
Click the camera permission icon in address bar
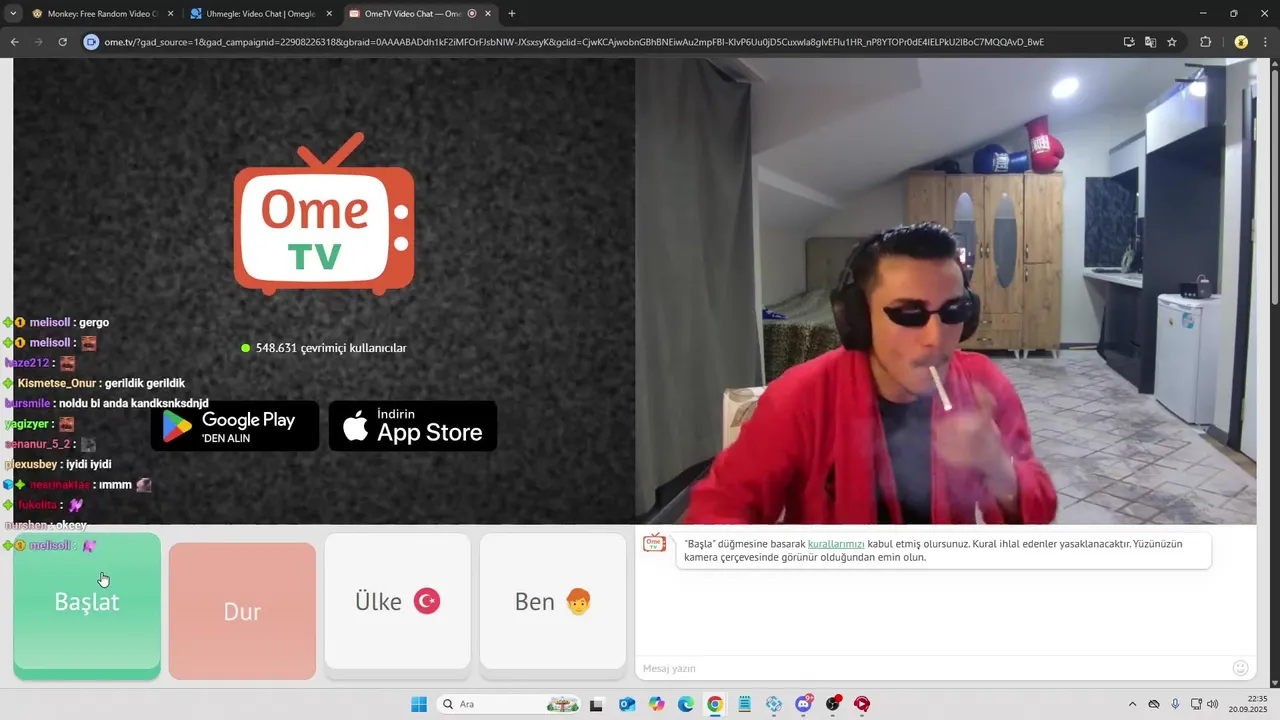tap(92, 42)
